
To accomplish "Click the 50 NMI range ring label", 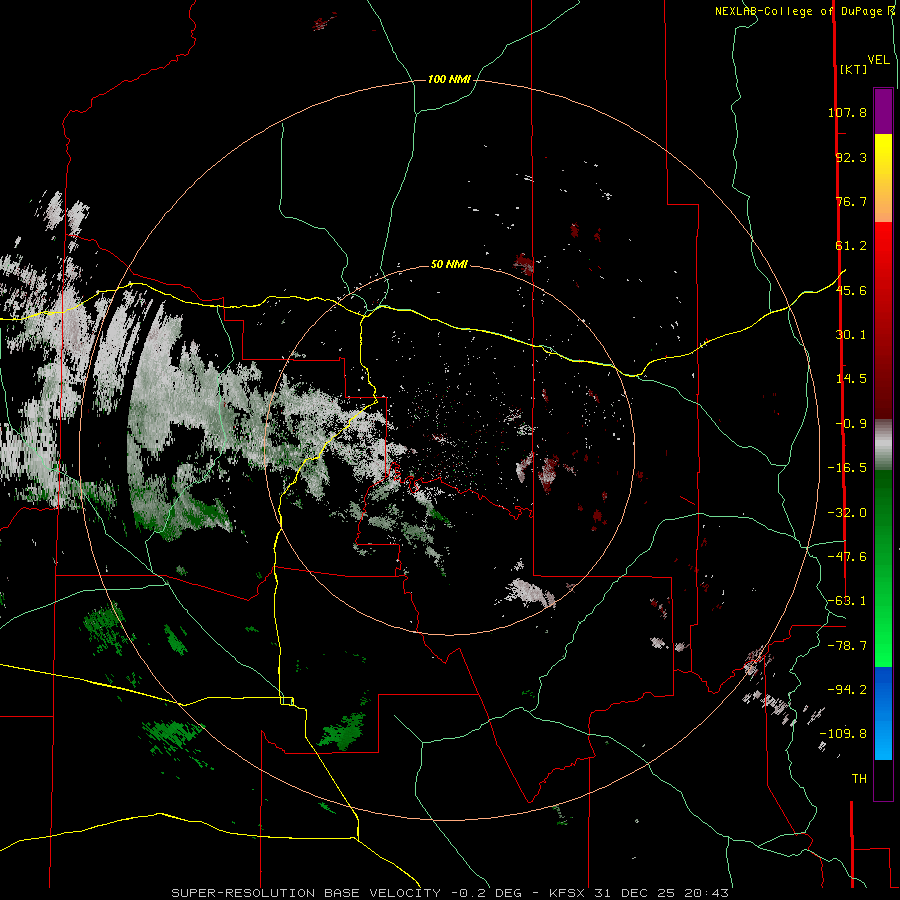I will pos(449,265).
